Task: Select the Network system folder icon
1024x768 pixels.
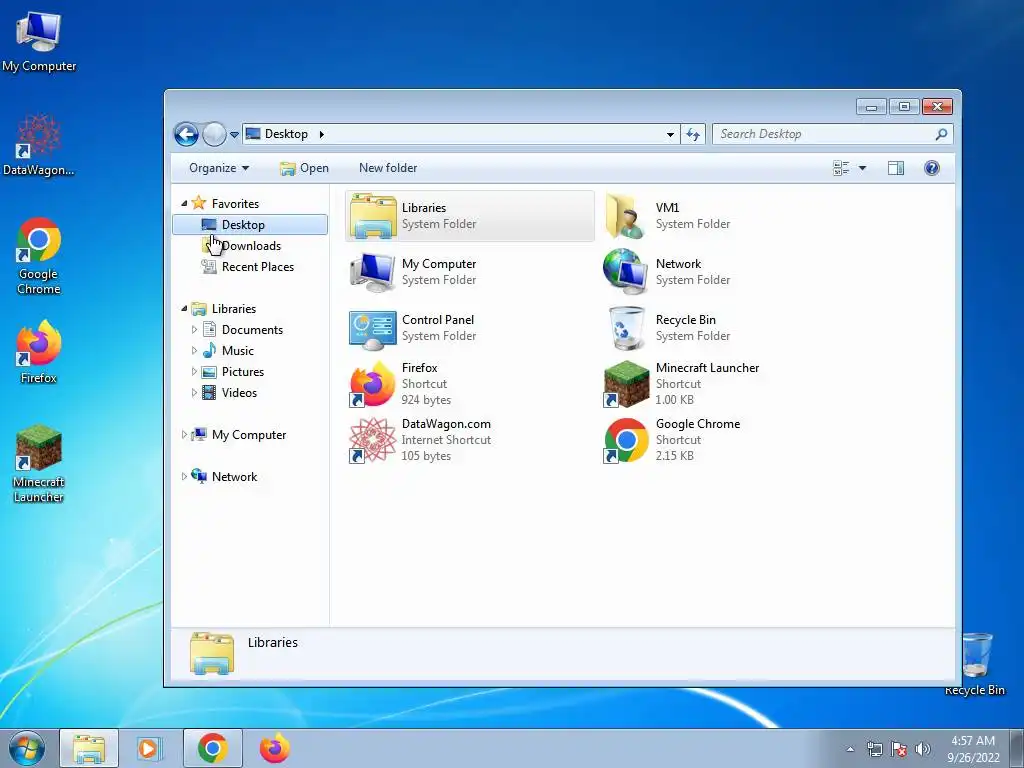Action: coord(626,272)
